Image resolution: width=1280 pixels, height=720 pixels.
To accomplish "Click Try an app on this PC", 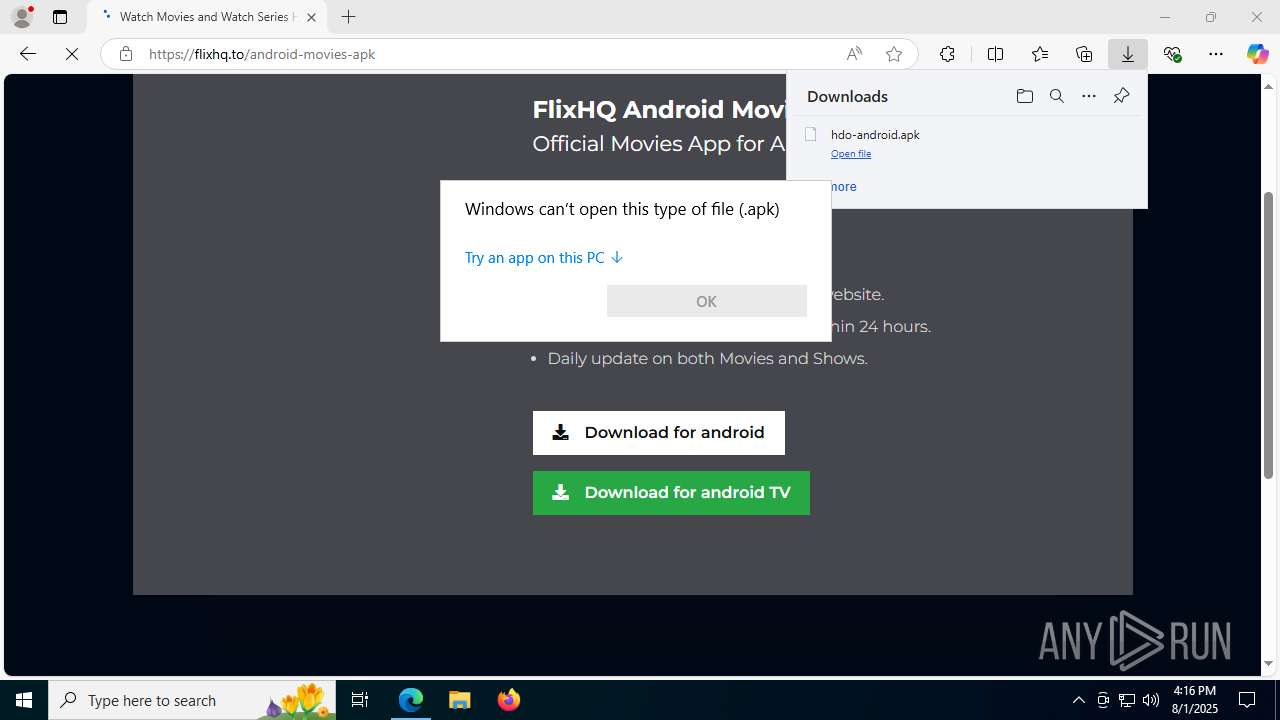I will [544, 257].
